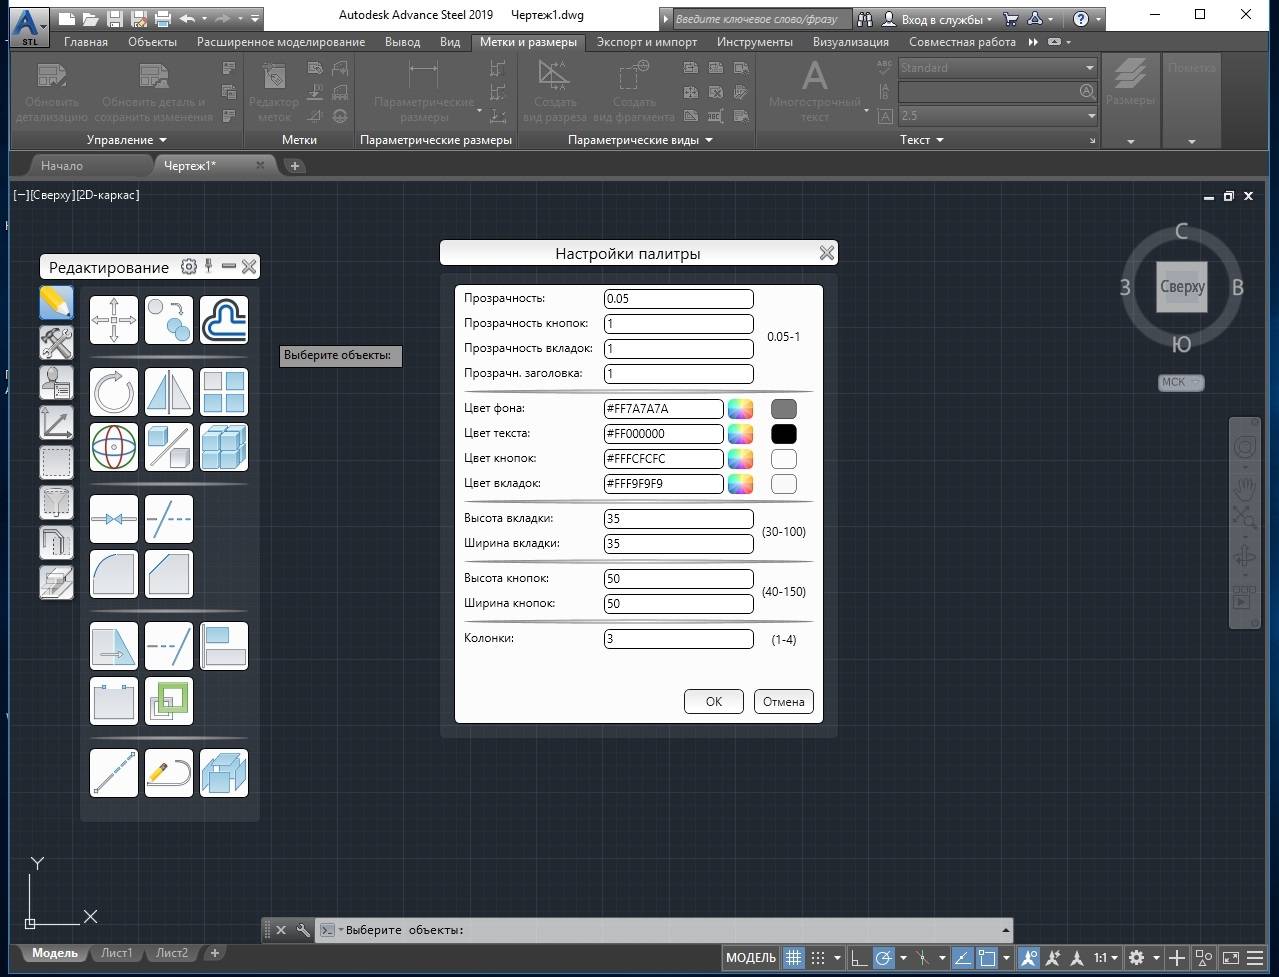1279x977 pixels.
Task: Select the 3D Rotate sphere tool
Action: tap(114, 447)
